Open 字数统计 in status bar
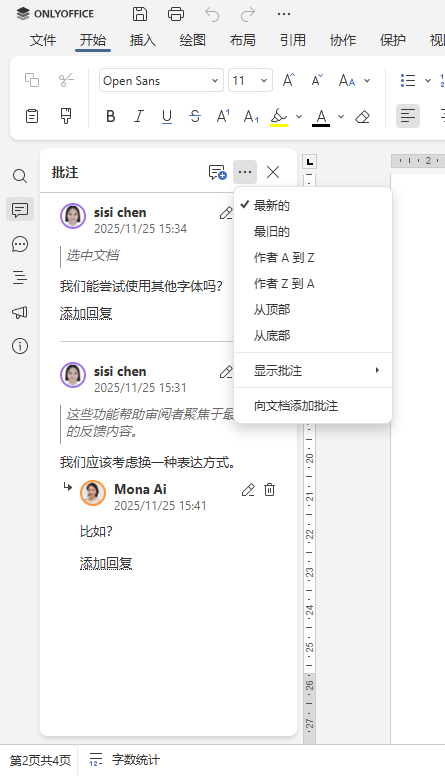Image resolution: width=445 pixels, height=776 pixels. pyautogui.click(x=125, y=760)
